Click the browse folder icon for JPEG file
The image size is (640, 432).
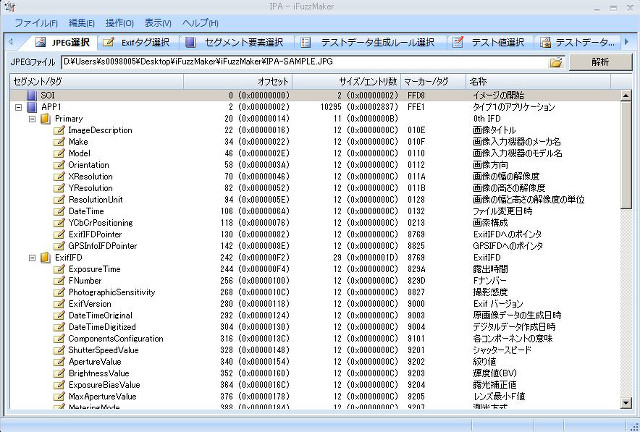[556, 62]
